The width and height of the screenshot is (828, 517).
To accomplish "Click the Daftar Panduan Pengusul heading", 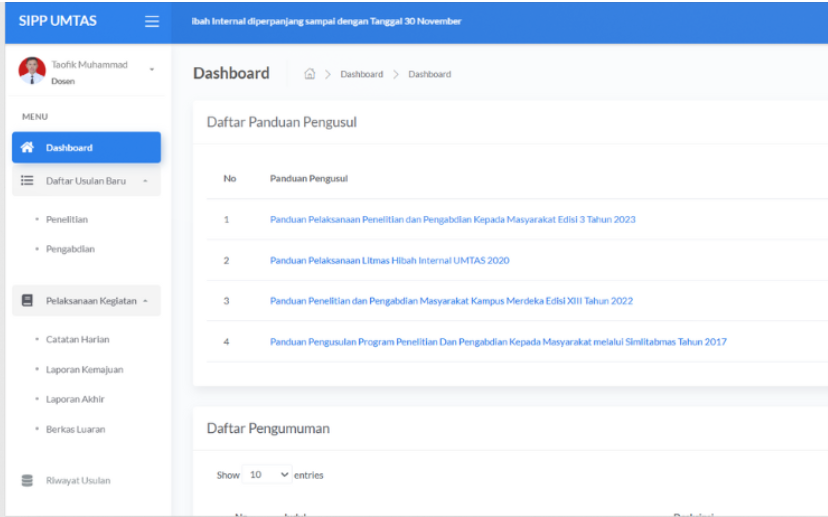I will pyautogui.click(x=281, y=122).
